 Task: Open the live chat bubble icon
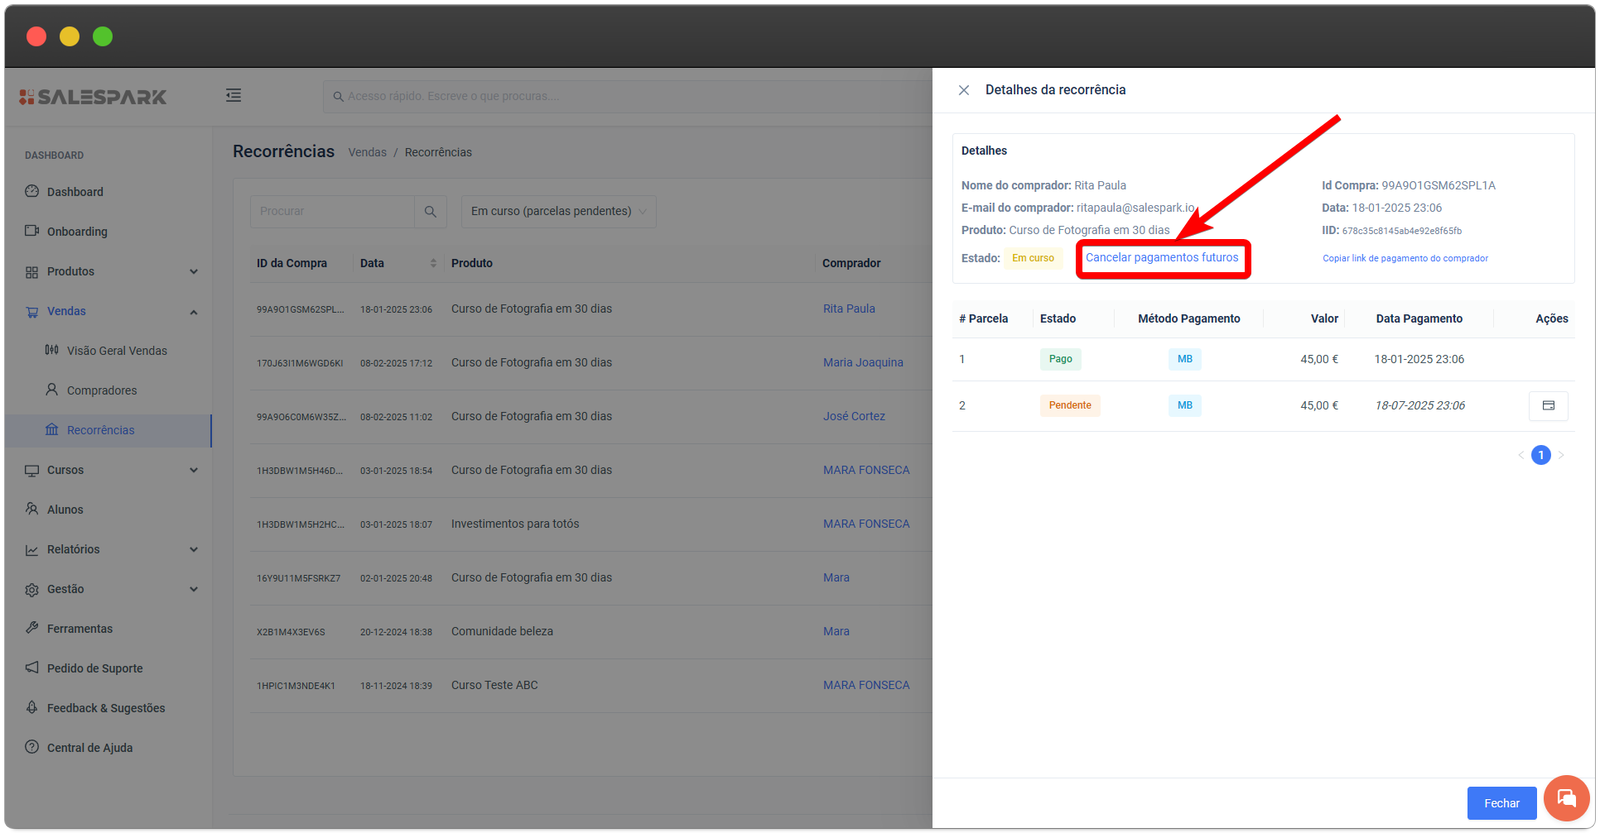coord(1566,798)
